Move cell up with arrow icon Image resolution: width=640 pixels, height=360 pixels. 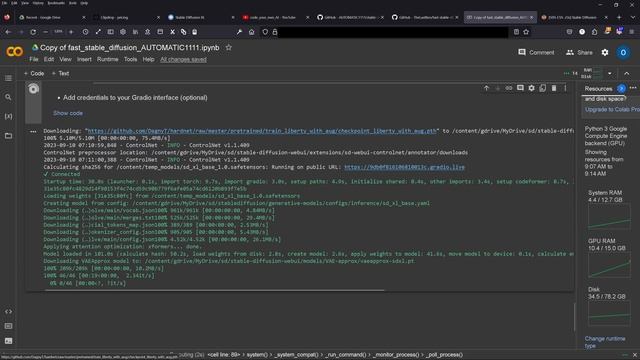(486, 88)
